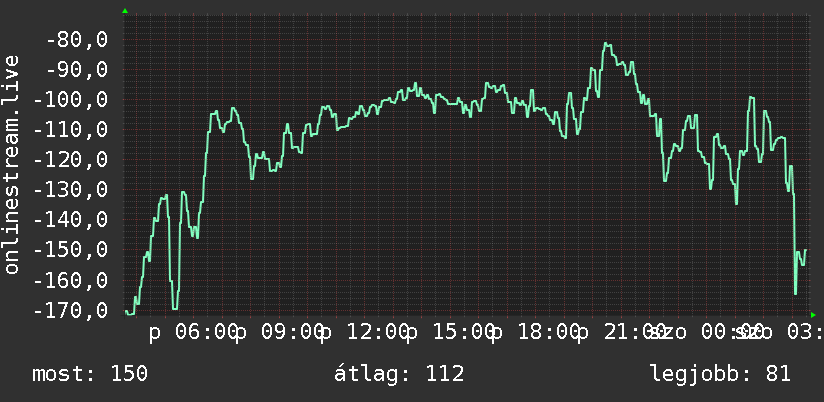824x402 pixels.
Task: Select the p 09:00 time label
Action: pyautogui.click(x=277, y=333)
